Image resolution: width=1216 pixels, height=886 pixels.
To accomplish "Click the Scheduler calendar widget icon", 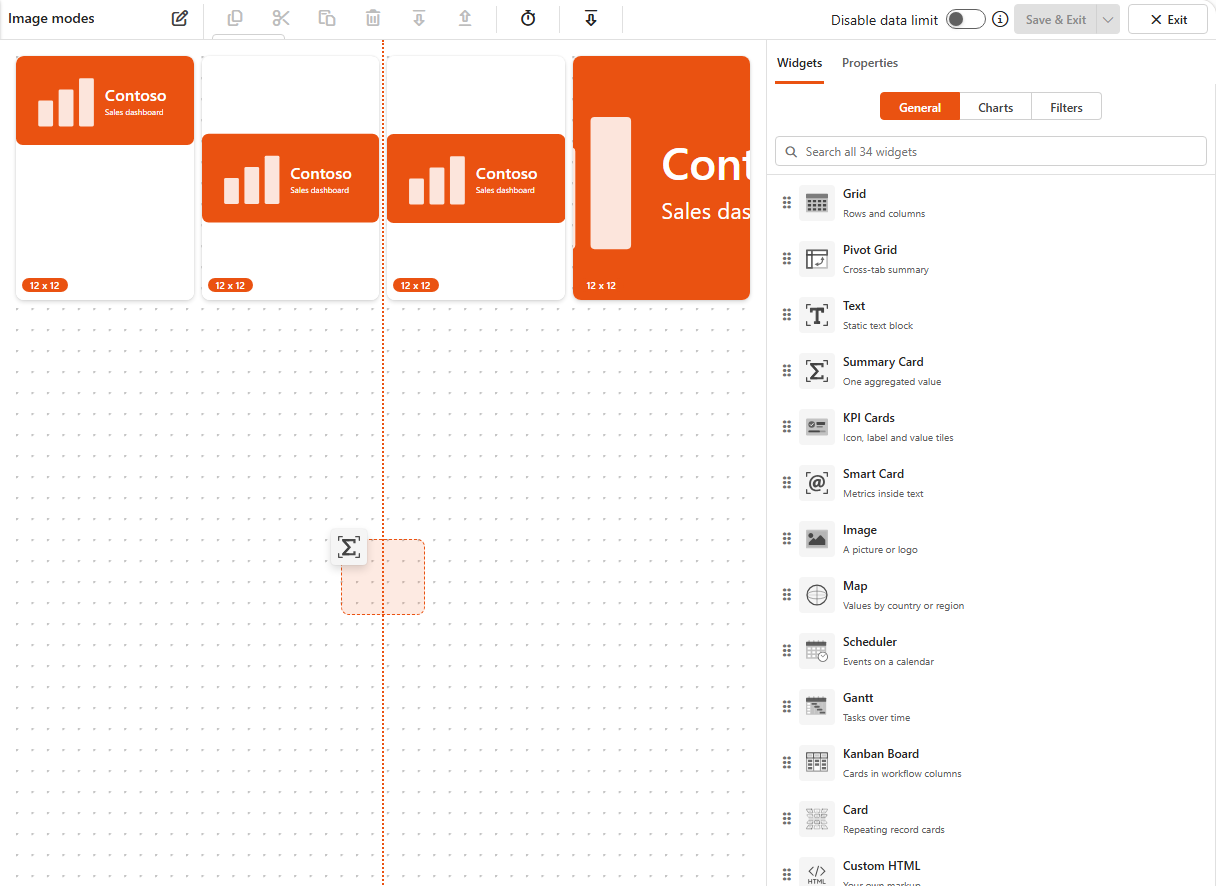I will pyautogui.click(x=817, y=651).
